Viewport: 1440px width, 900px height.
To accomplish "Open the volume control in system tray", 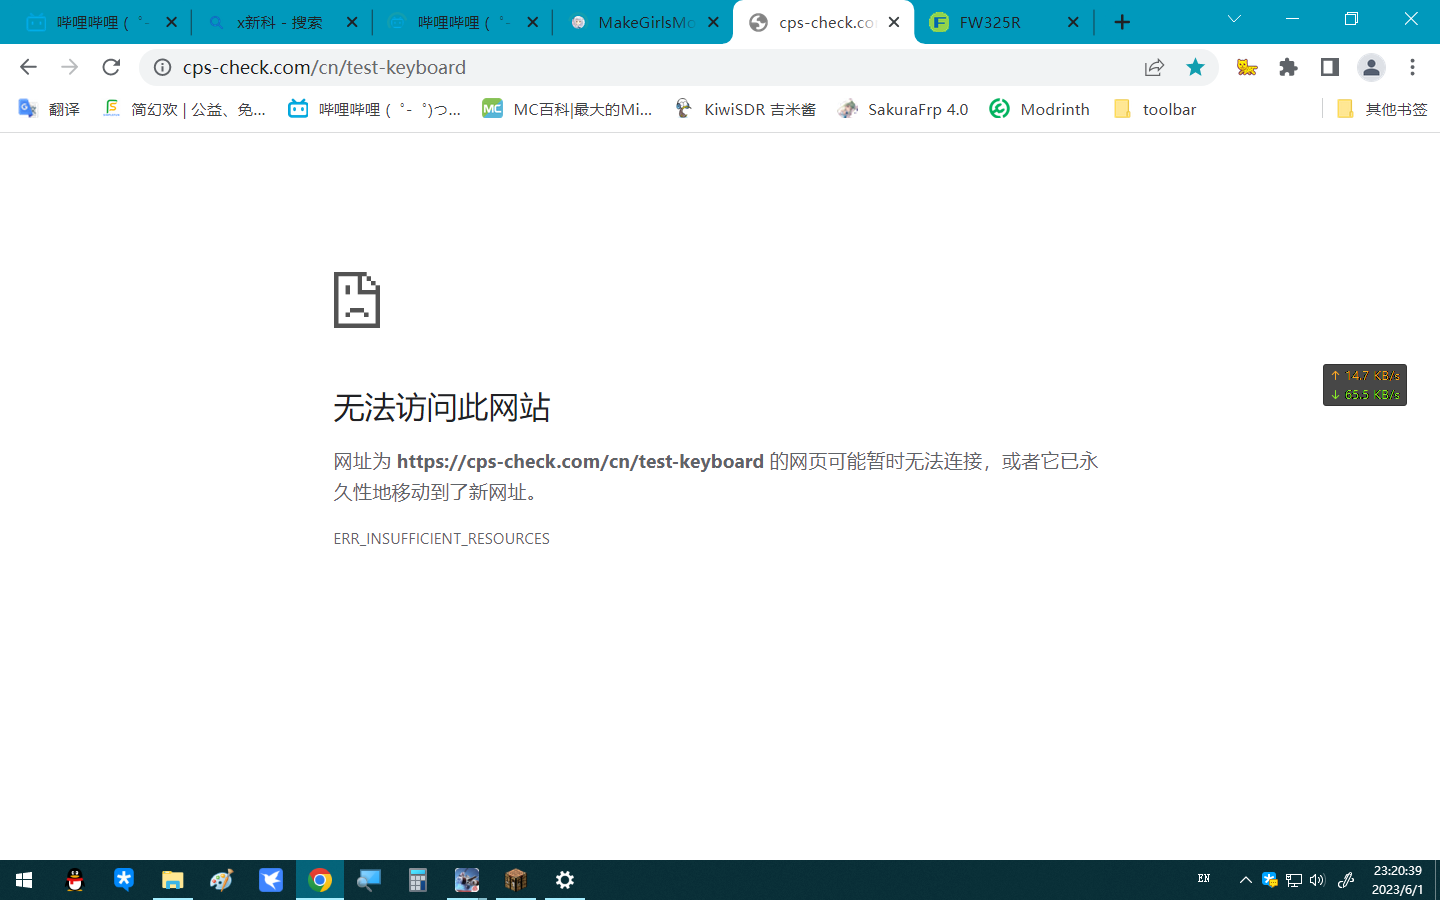I will click(x=1317, y=880).
